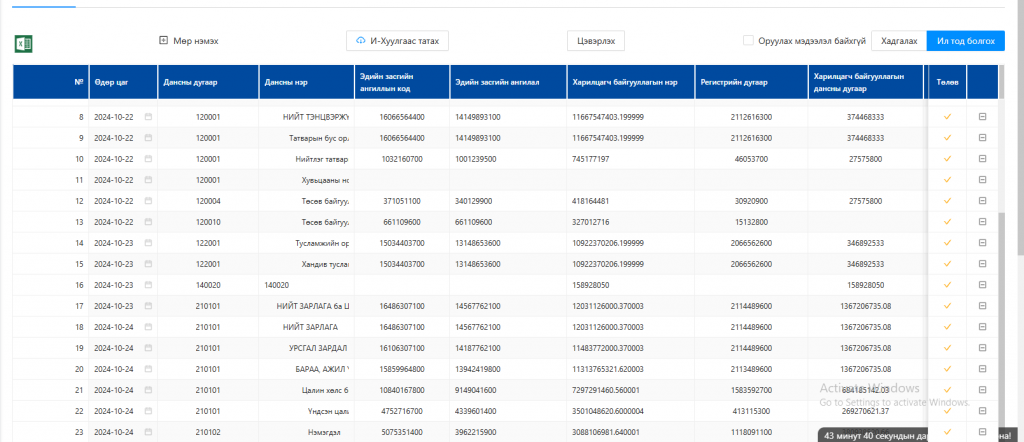Click cloud download icon on И-Хуулгаас татах
Image resolution: width=1024 pixels, height=442 pixels.
coord(360,40)
